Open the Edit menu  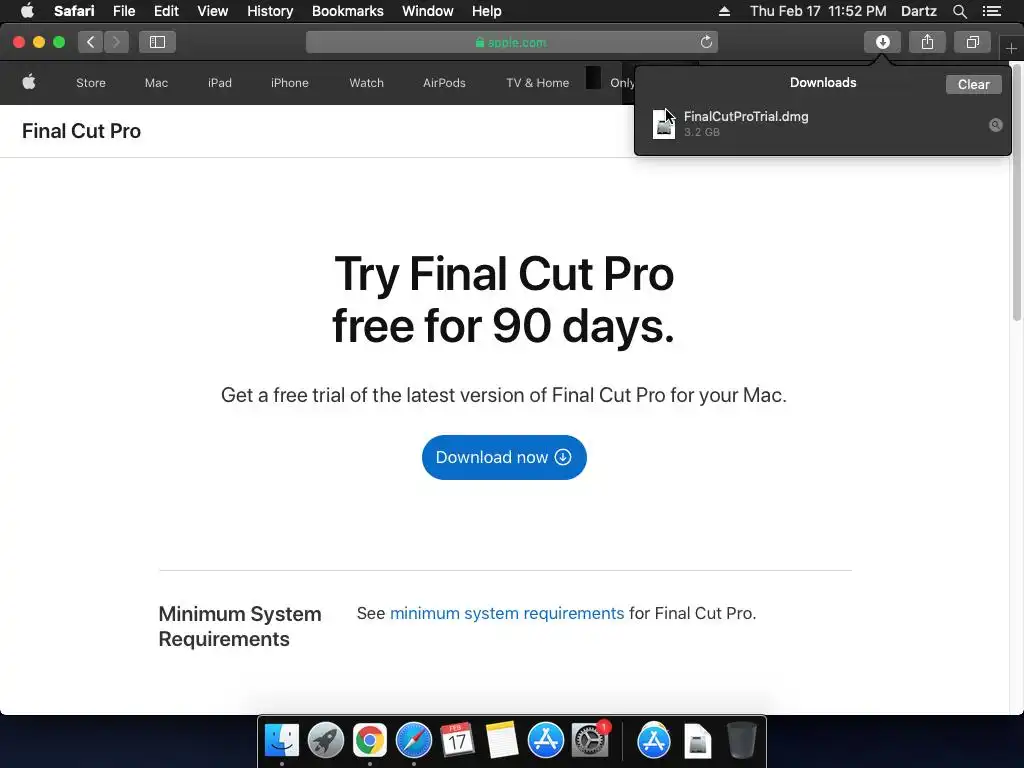click(166, 11)
